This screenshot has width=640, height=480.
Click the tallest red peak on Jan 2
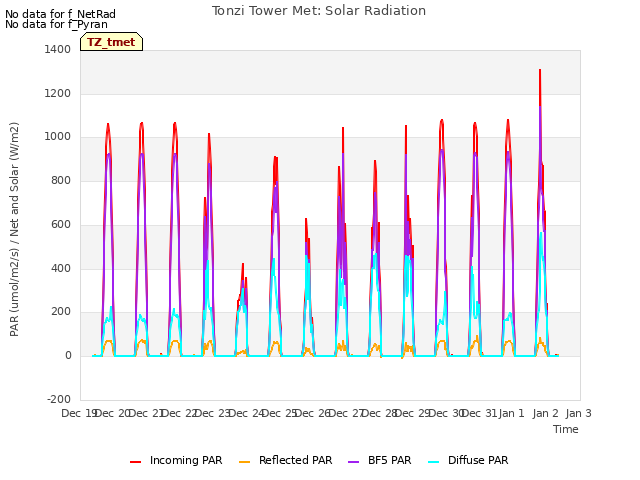tap(540, 71)
